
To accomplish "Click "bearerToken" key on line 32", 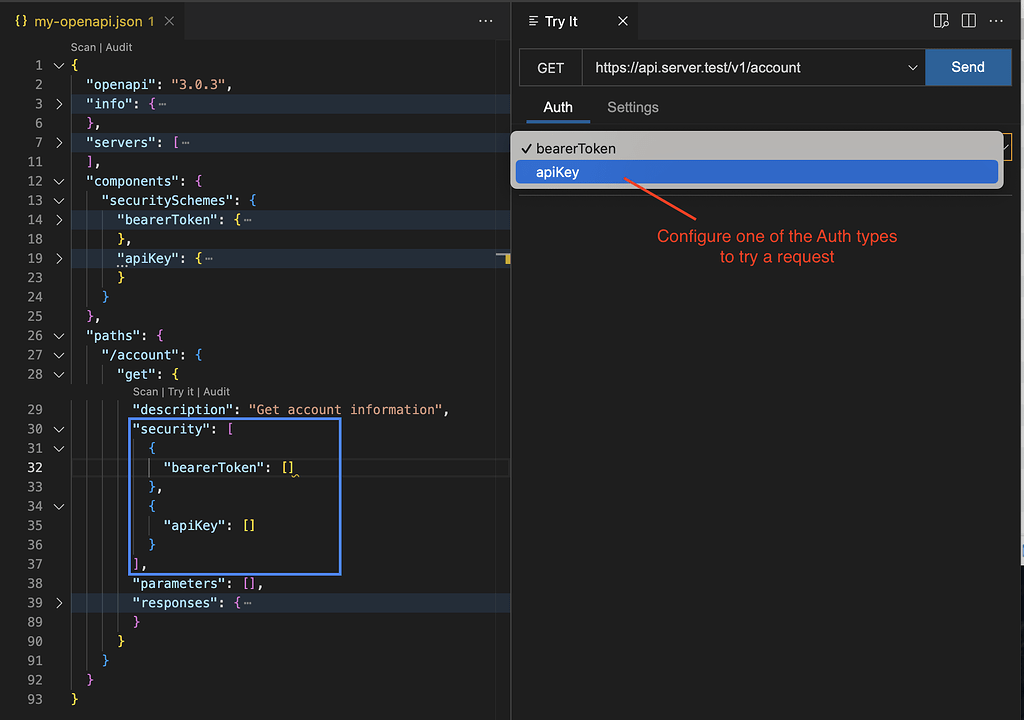I will (x=214, y=467).
